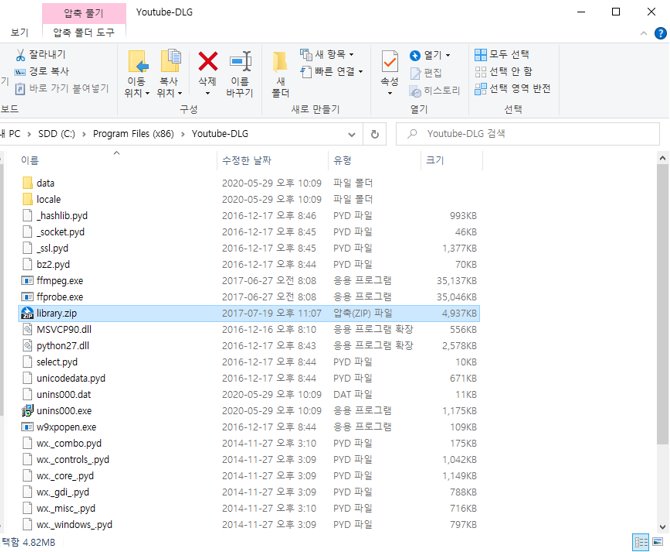
Task: Click the History (히스토리) icon
Action: tap(415, 91)
